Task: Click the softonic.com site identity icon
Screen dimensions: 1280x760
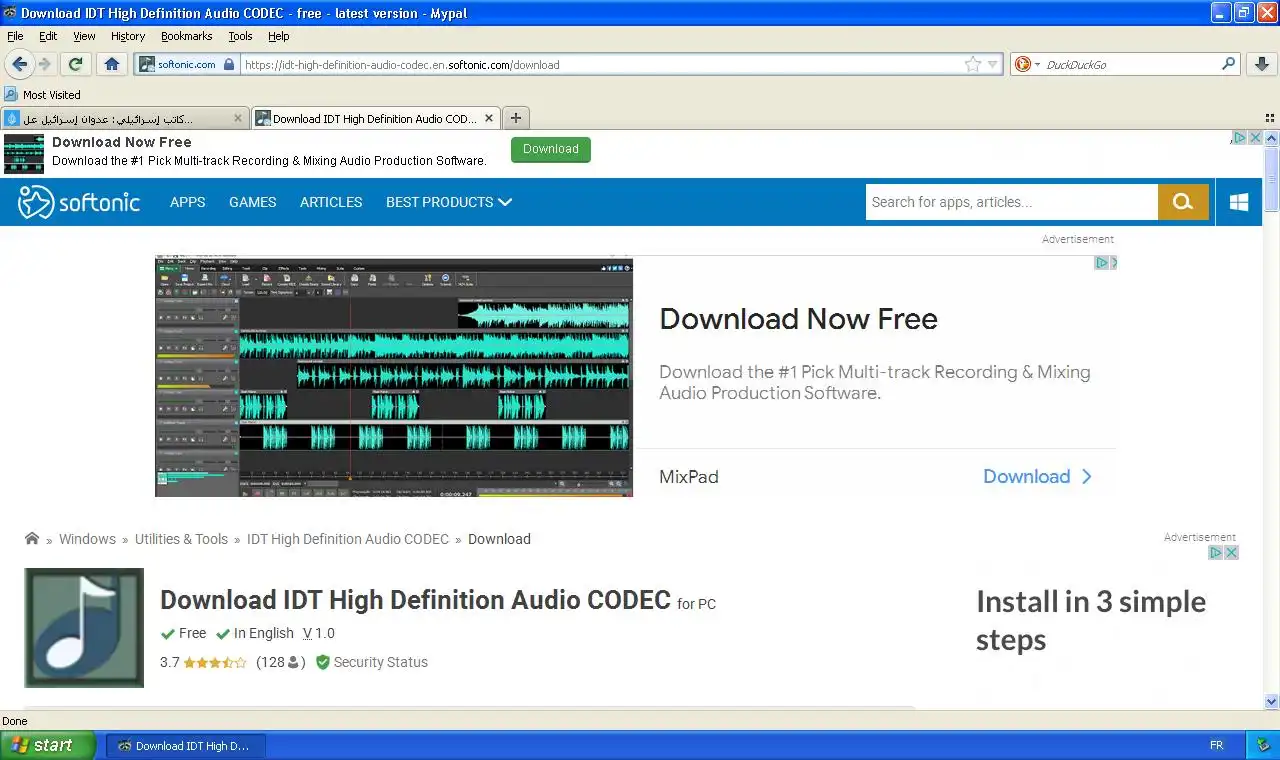Action: pos(147,64)
